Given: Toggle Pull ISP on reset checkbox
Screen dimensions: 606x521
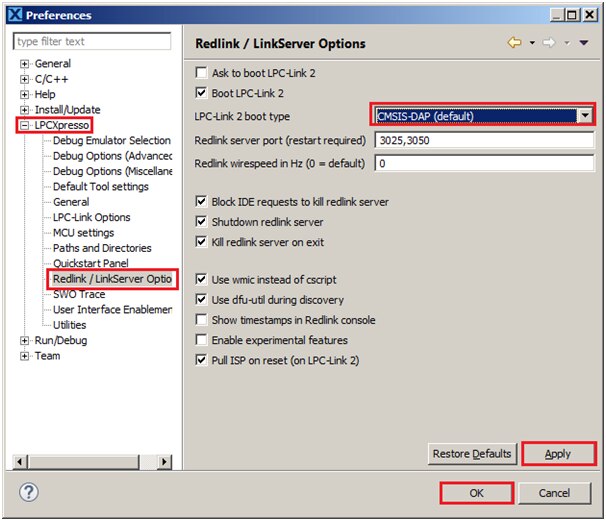Looking at the screenshot, I should point(201,360).
